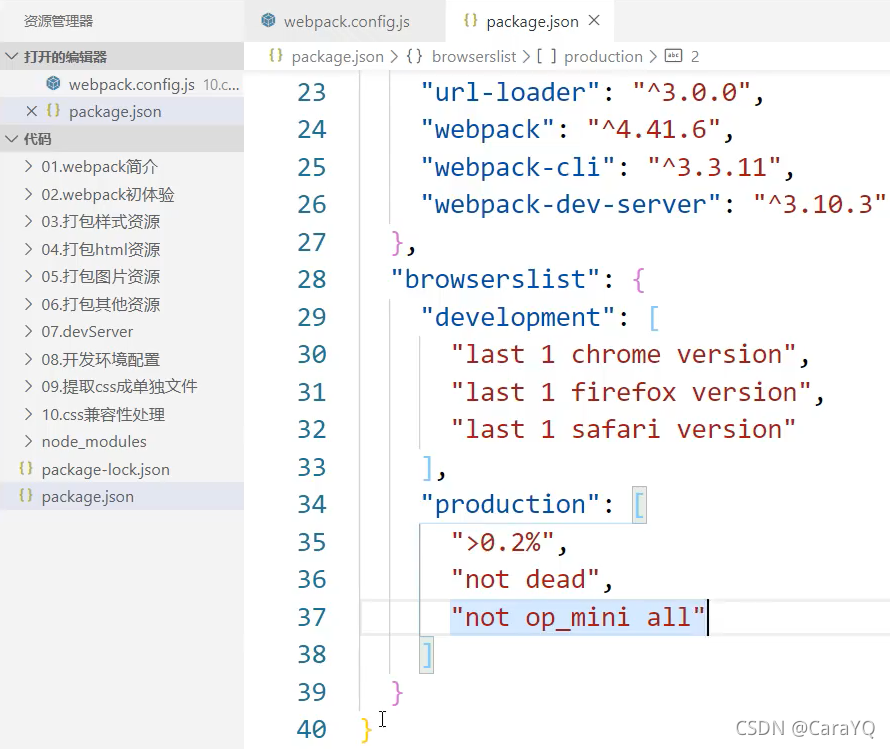Close the package.json tab
Viewport: 890px width, 749px height.
click(x=594, y=20)
